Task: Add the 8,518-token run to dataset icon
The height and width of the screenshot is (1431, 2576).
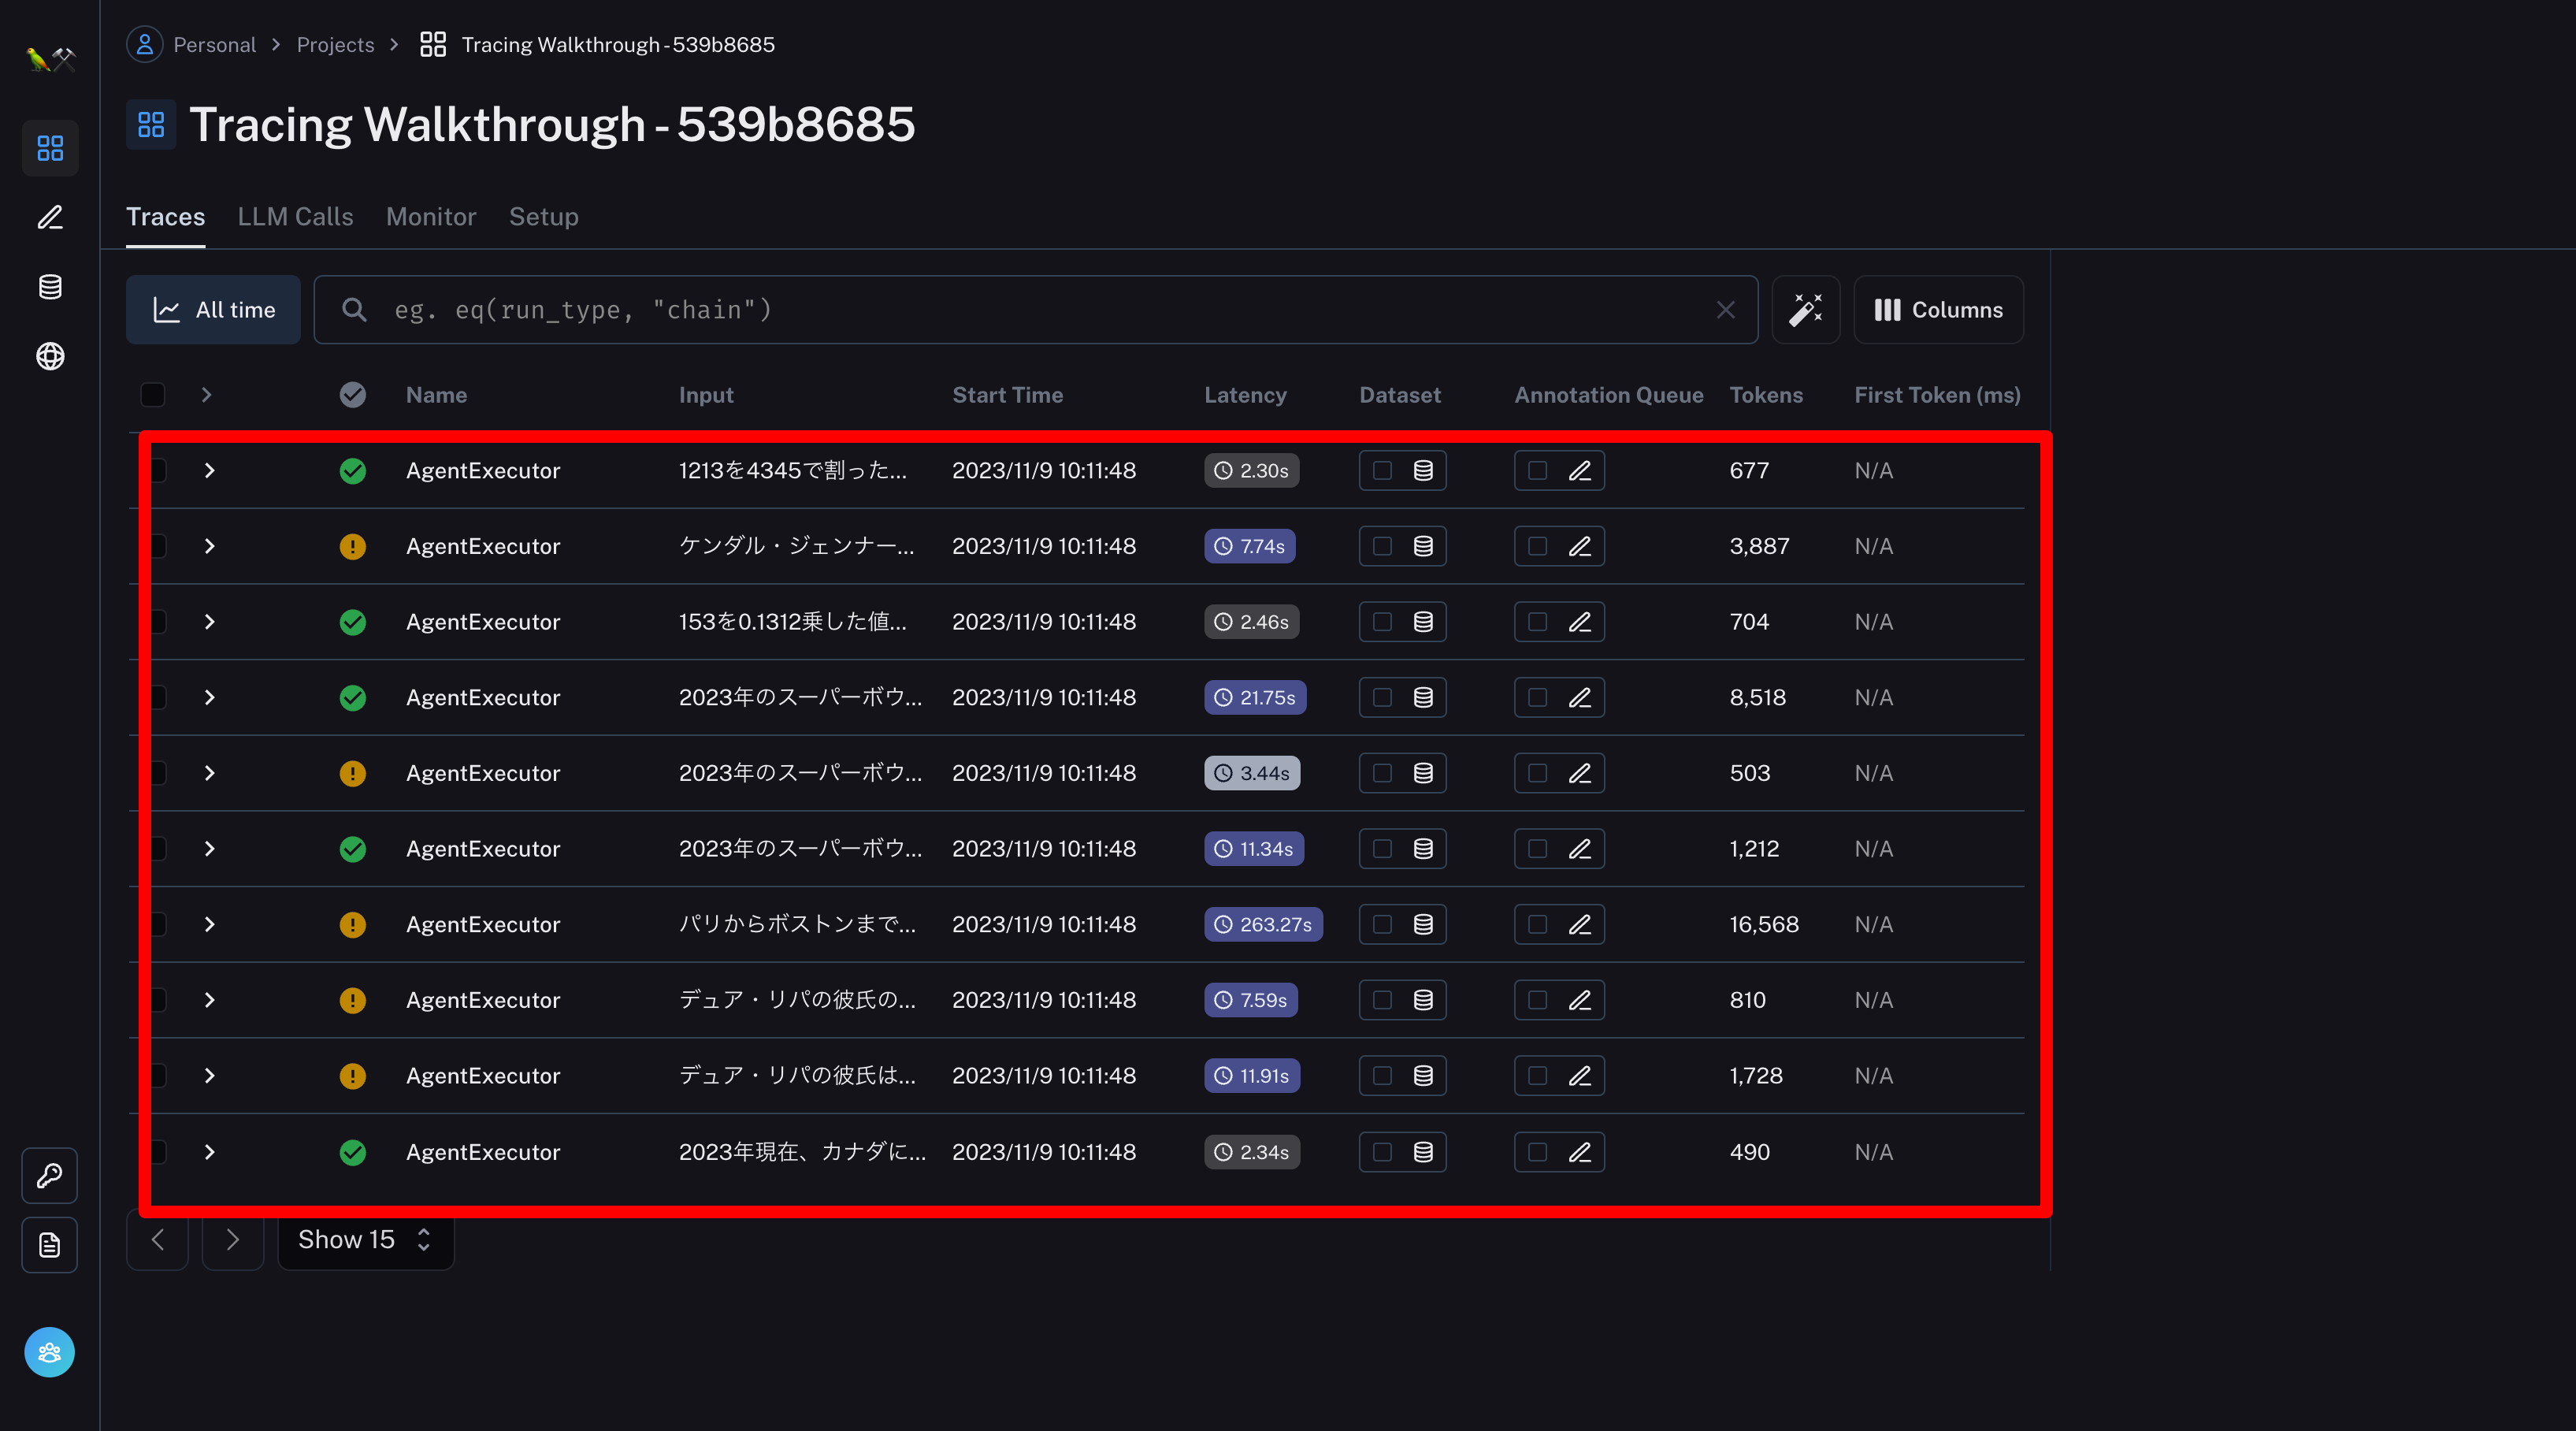Action: pyautogui.click(x=1423, y=698)
